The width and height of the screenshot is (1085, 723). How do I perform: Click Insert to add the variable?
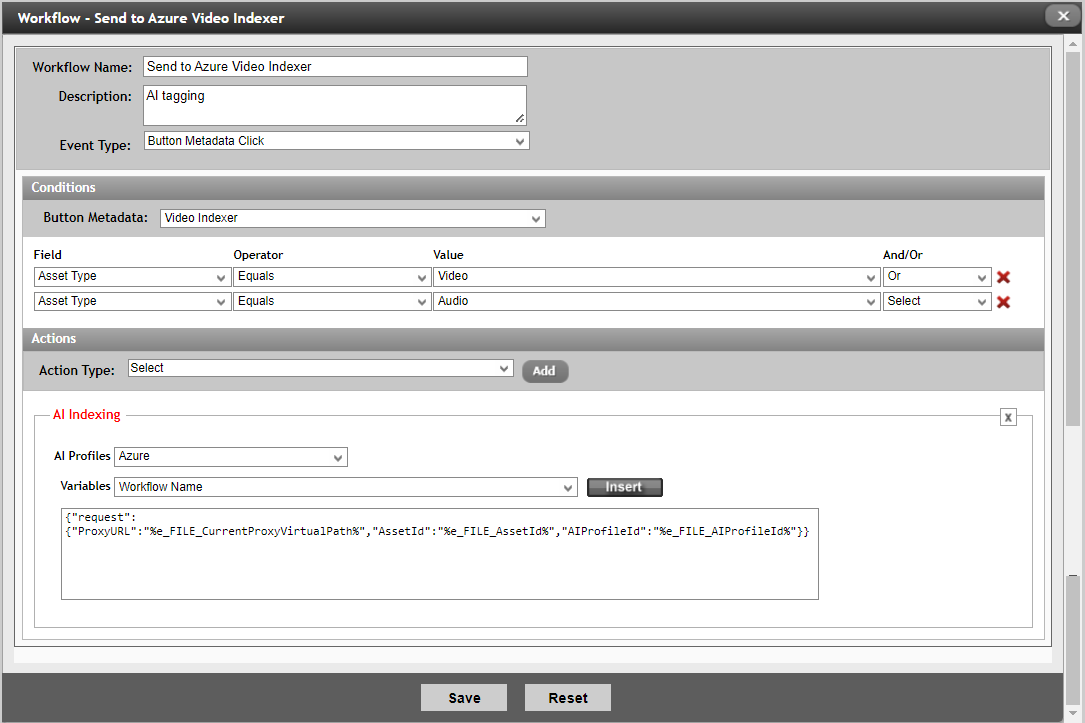[624, 487]
